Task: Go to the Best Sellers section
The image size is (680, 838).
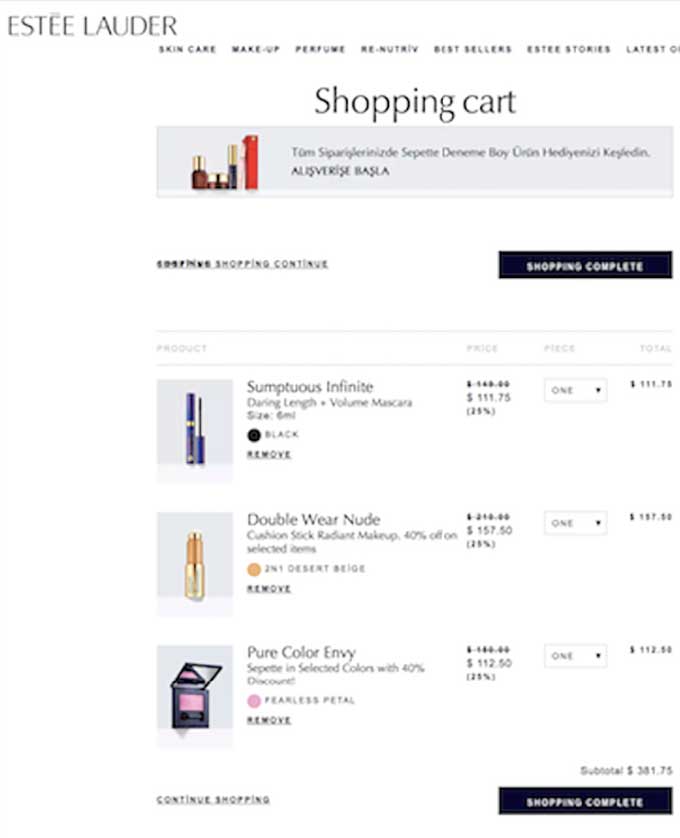Action: pyautogui.click(x=473, y=49)
